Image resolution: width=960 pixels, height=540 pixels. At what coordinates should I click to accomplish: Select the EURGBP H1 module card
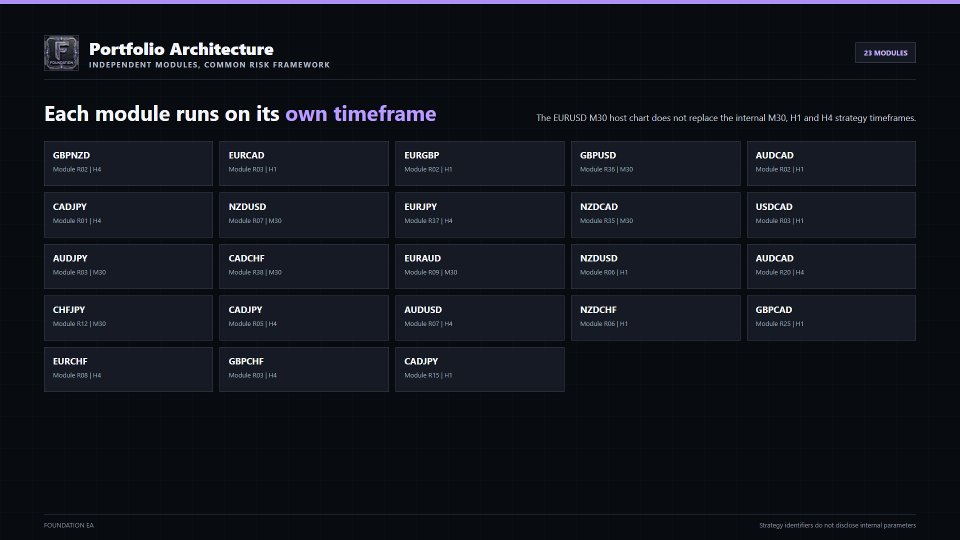pos(480,163)
